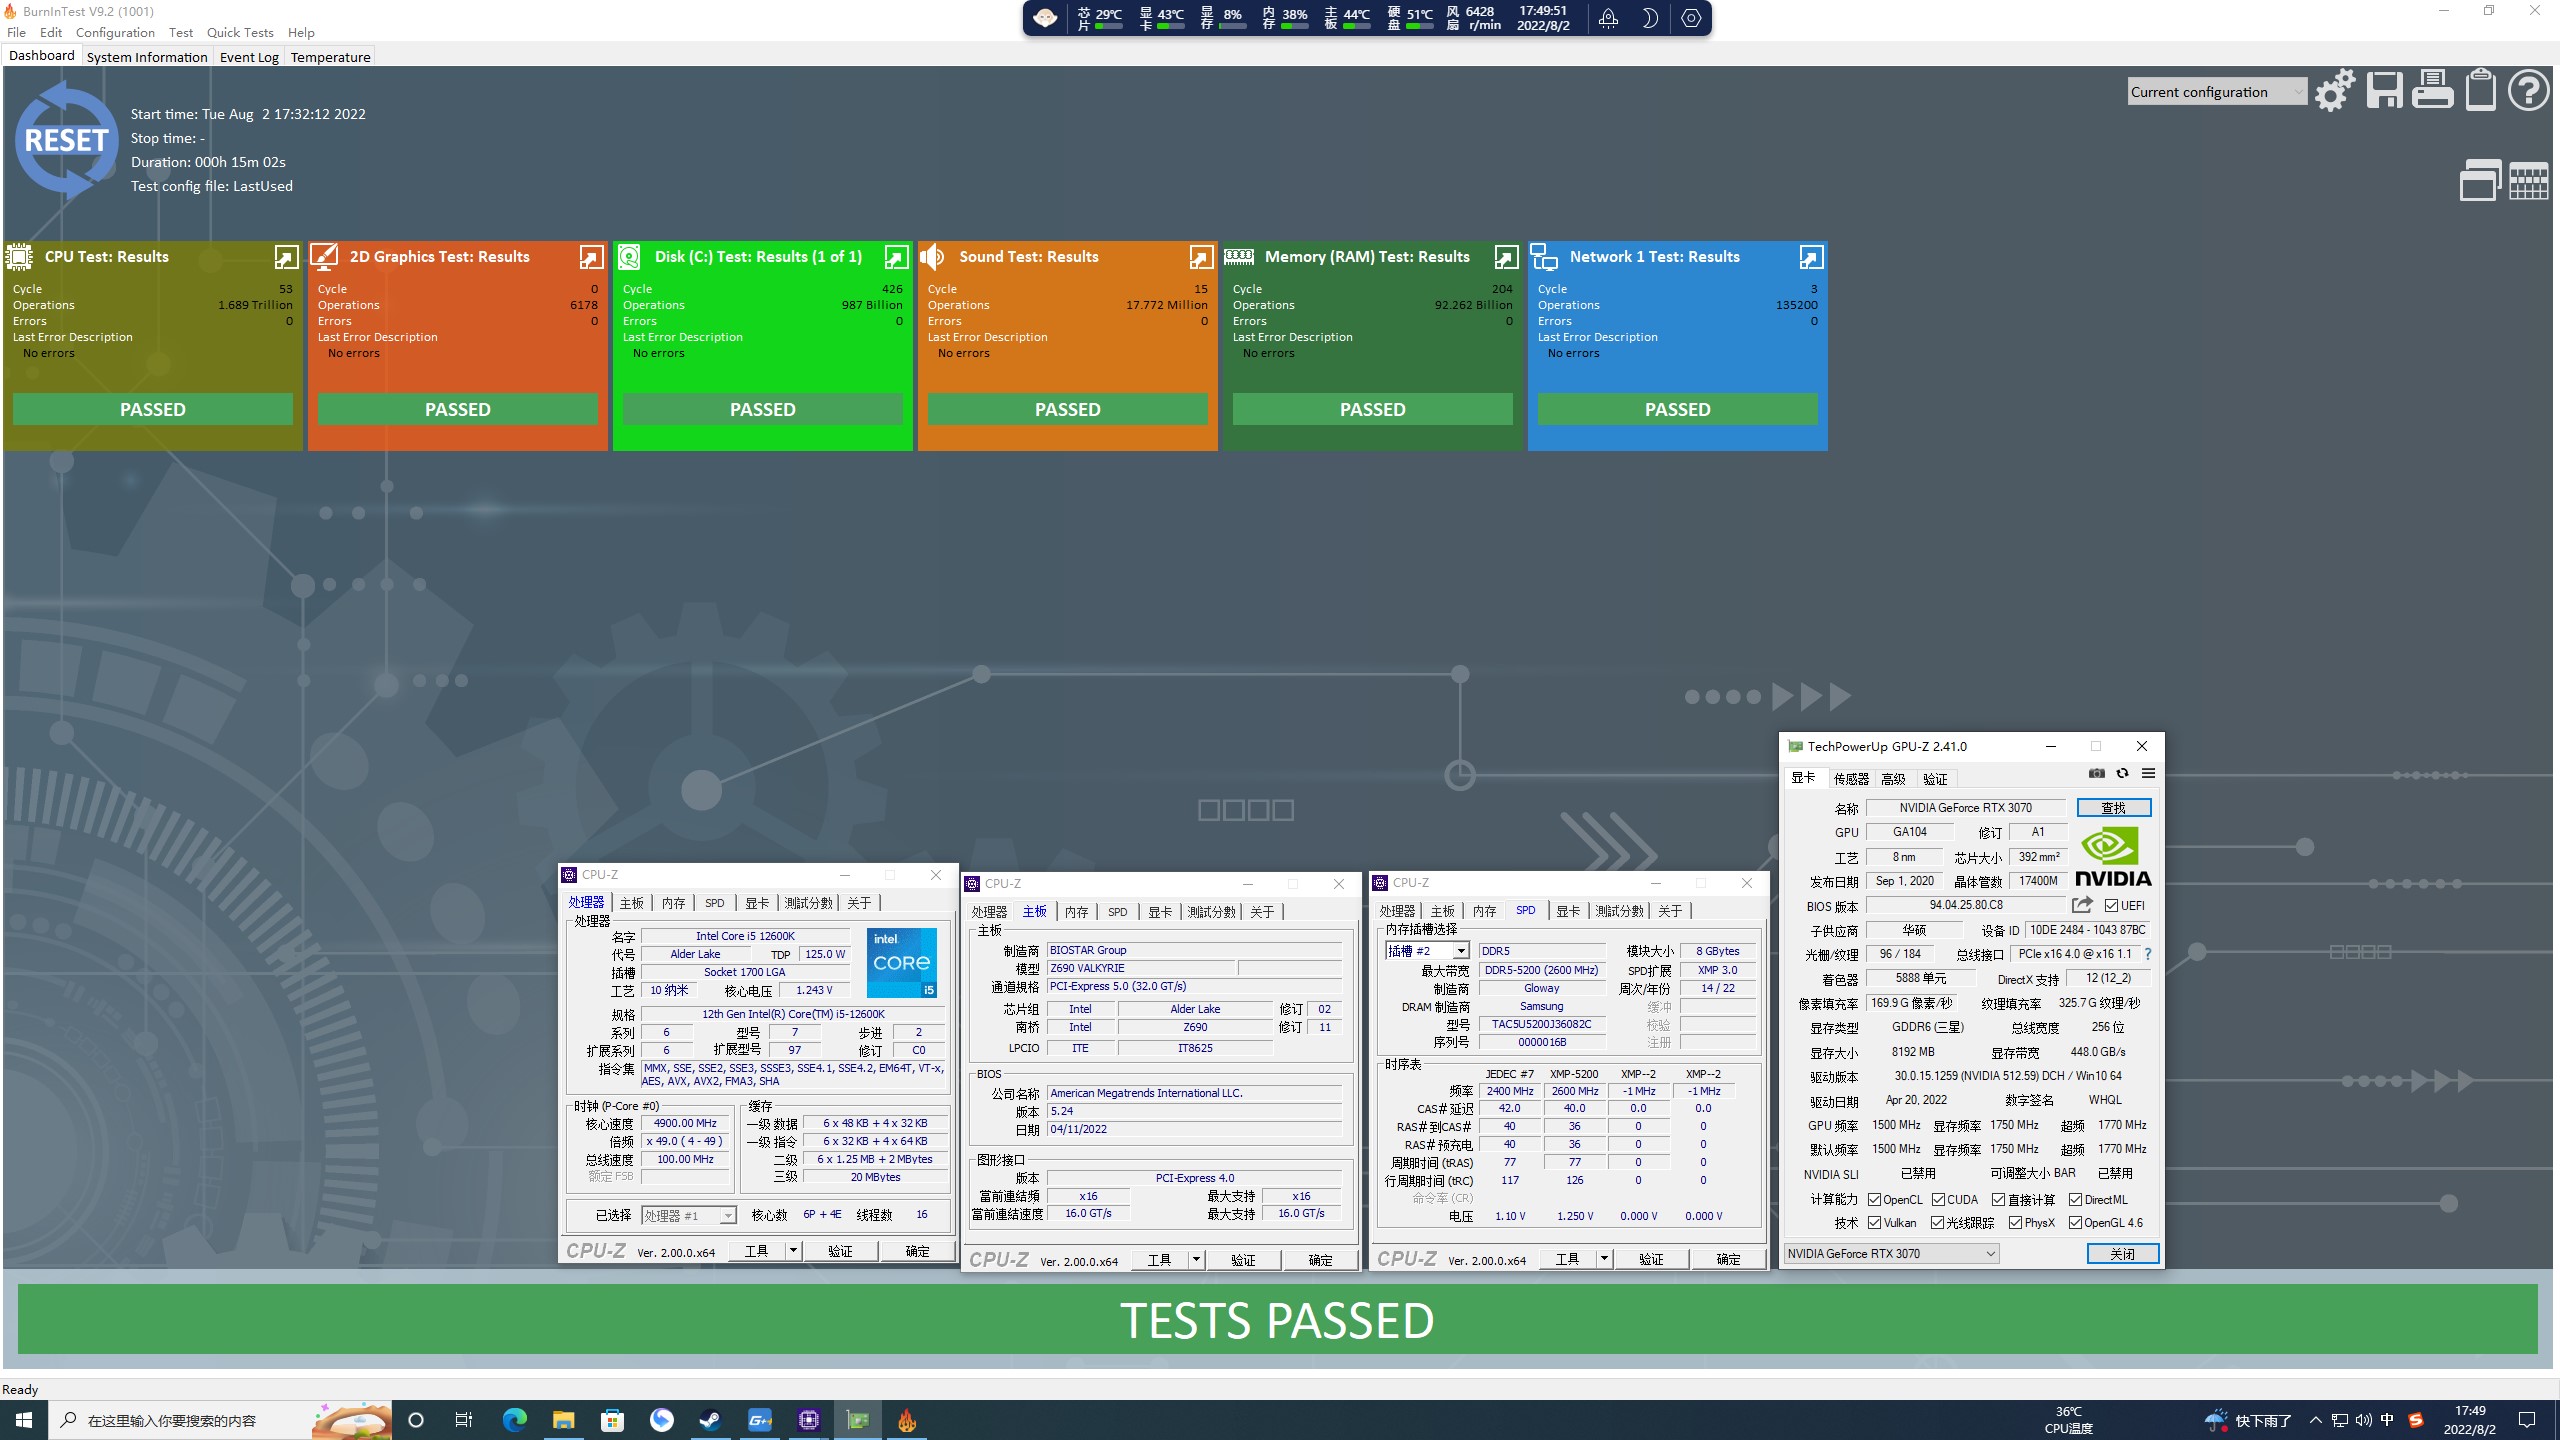The height and width of the screenshot is (1440, 2560).
Task: Click 关闭 button in GPU-Z
Action: (2122, 1254)
